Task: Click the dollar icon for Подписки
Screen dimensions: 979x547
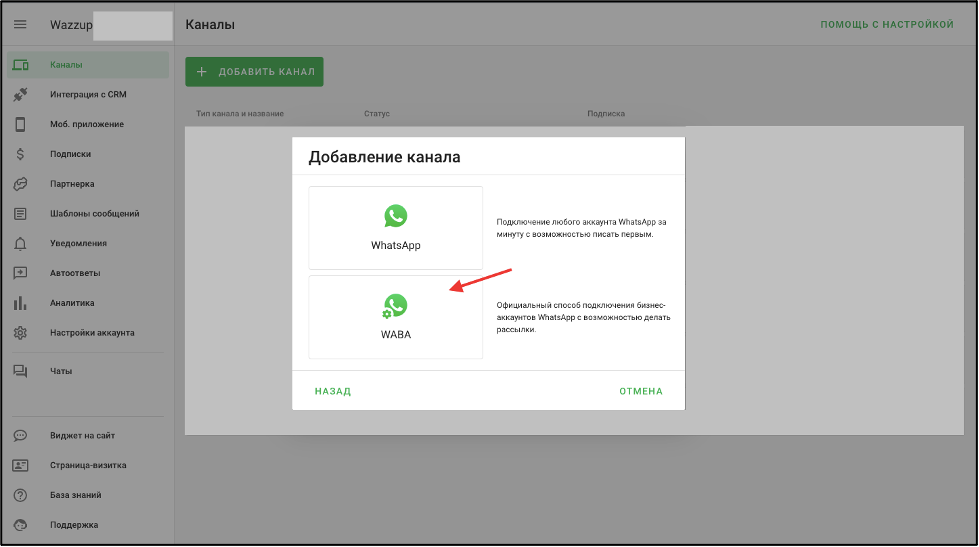Action: coord(20,154)
